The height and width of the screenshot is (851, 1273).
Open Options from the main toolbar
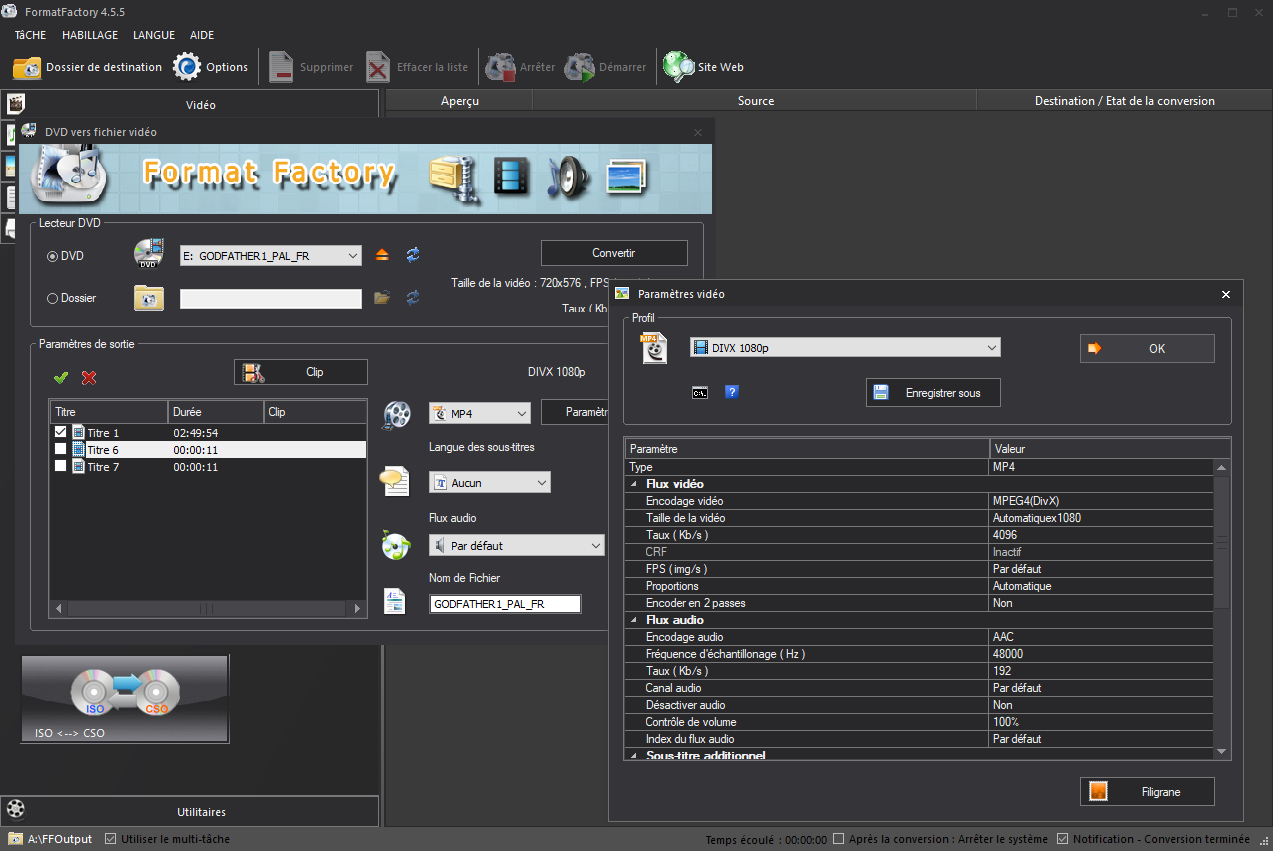click(x=211, y=67)
